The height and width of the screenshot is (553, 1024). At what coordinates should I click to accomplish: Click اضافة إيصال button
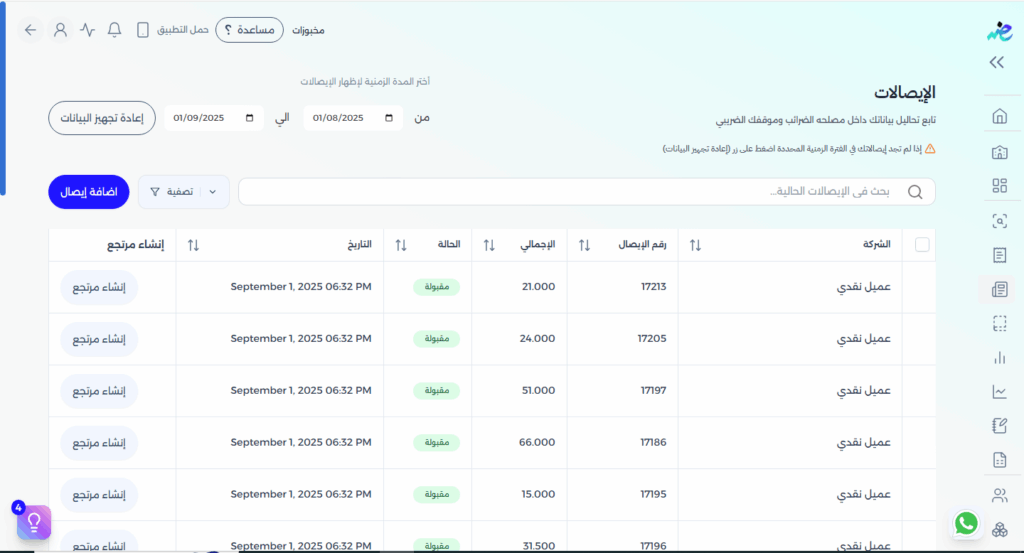[x=89, y=192]
